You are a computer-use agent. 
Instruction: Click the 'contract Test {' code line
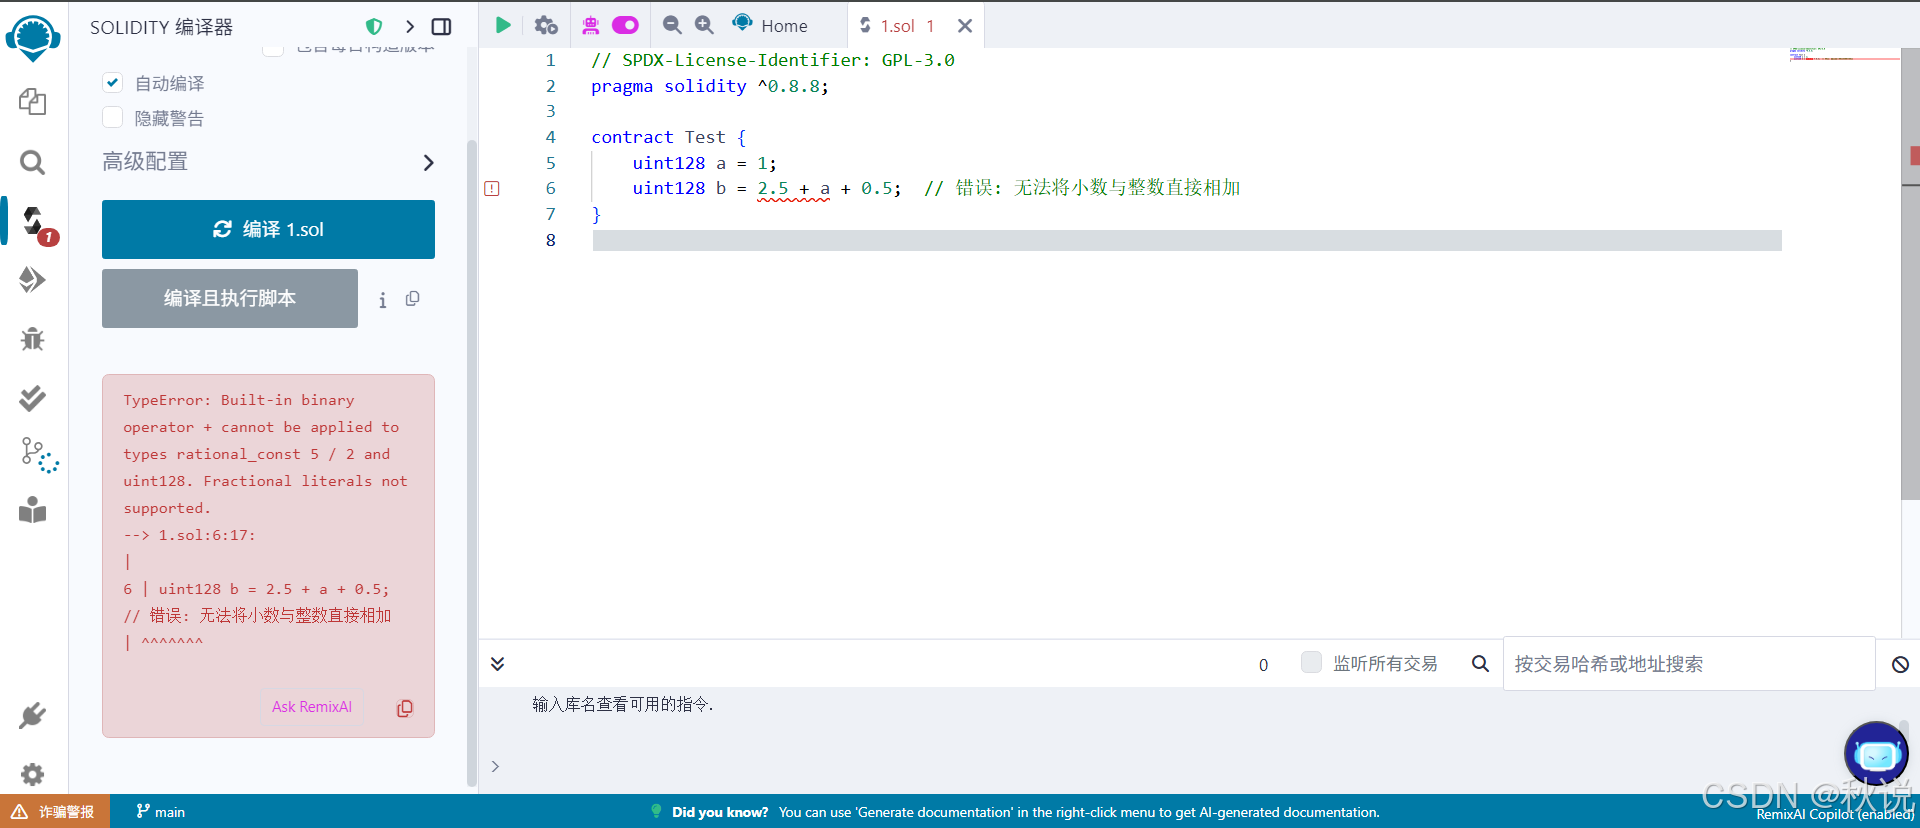(669, 137)
